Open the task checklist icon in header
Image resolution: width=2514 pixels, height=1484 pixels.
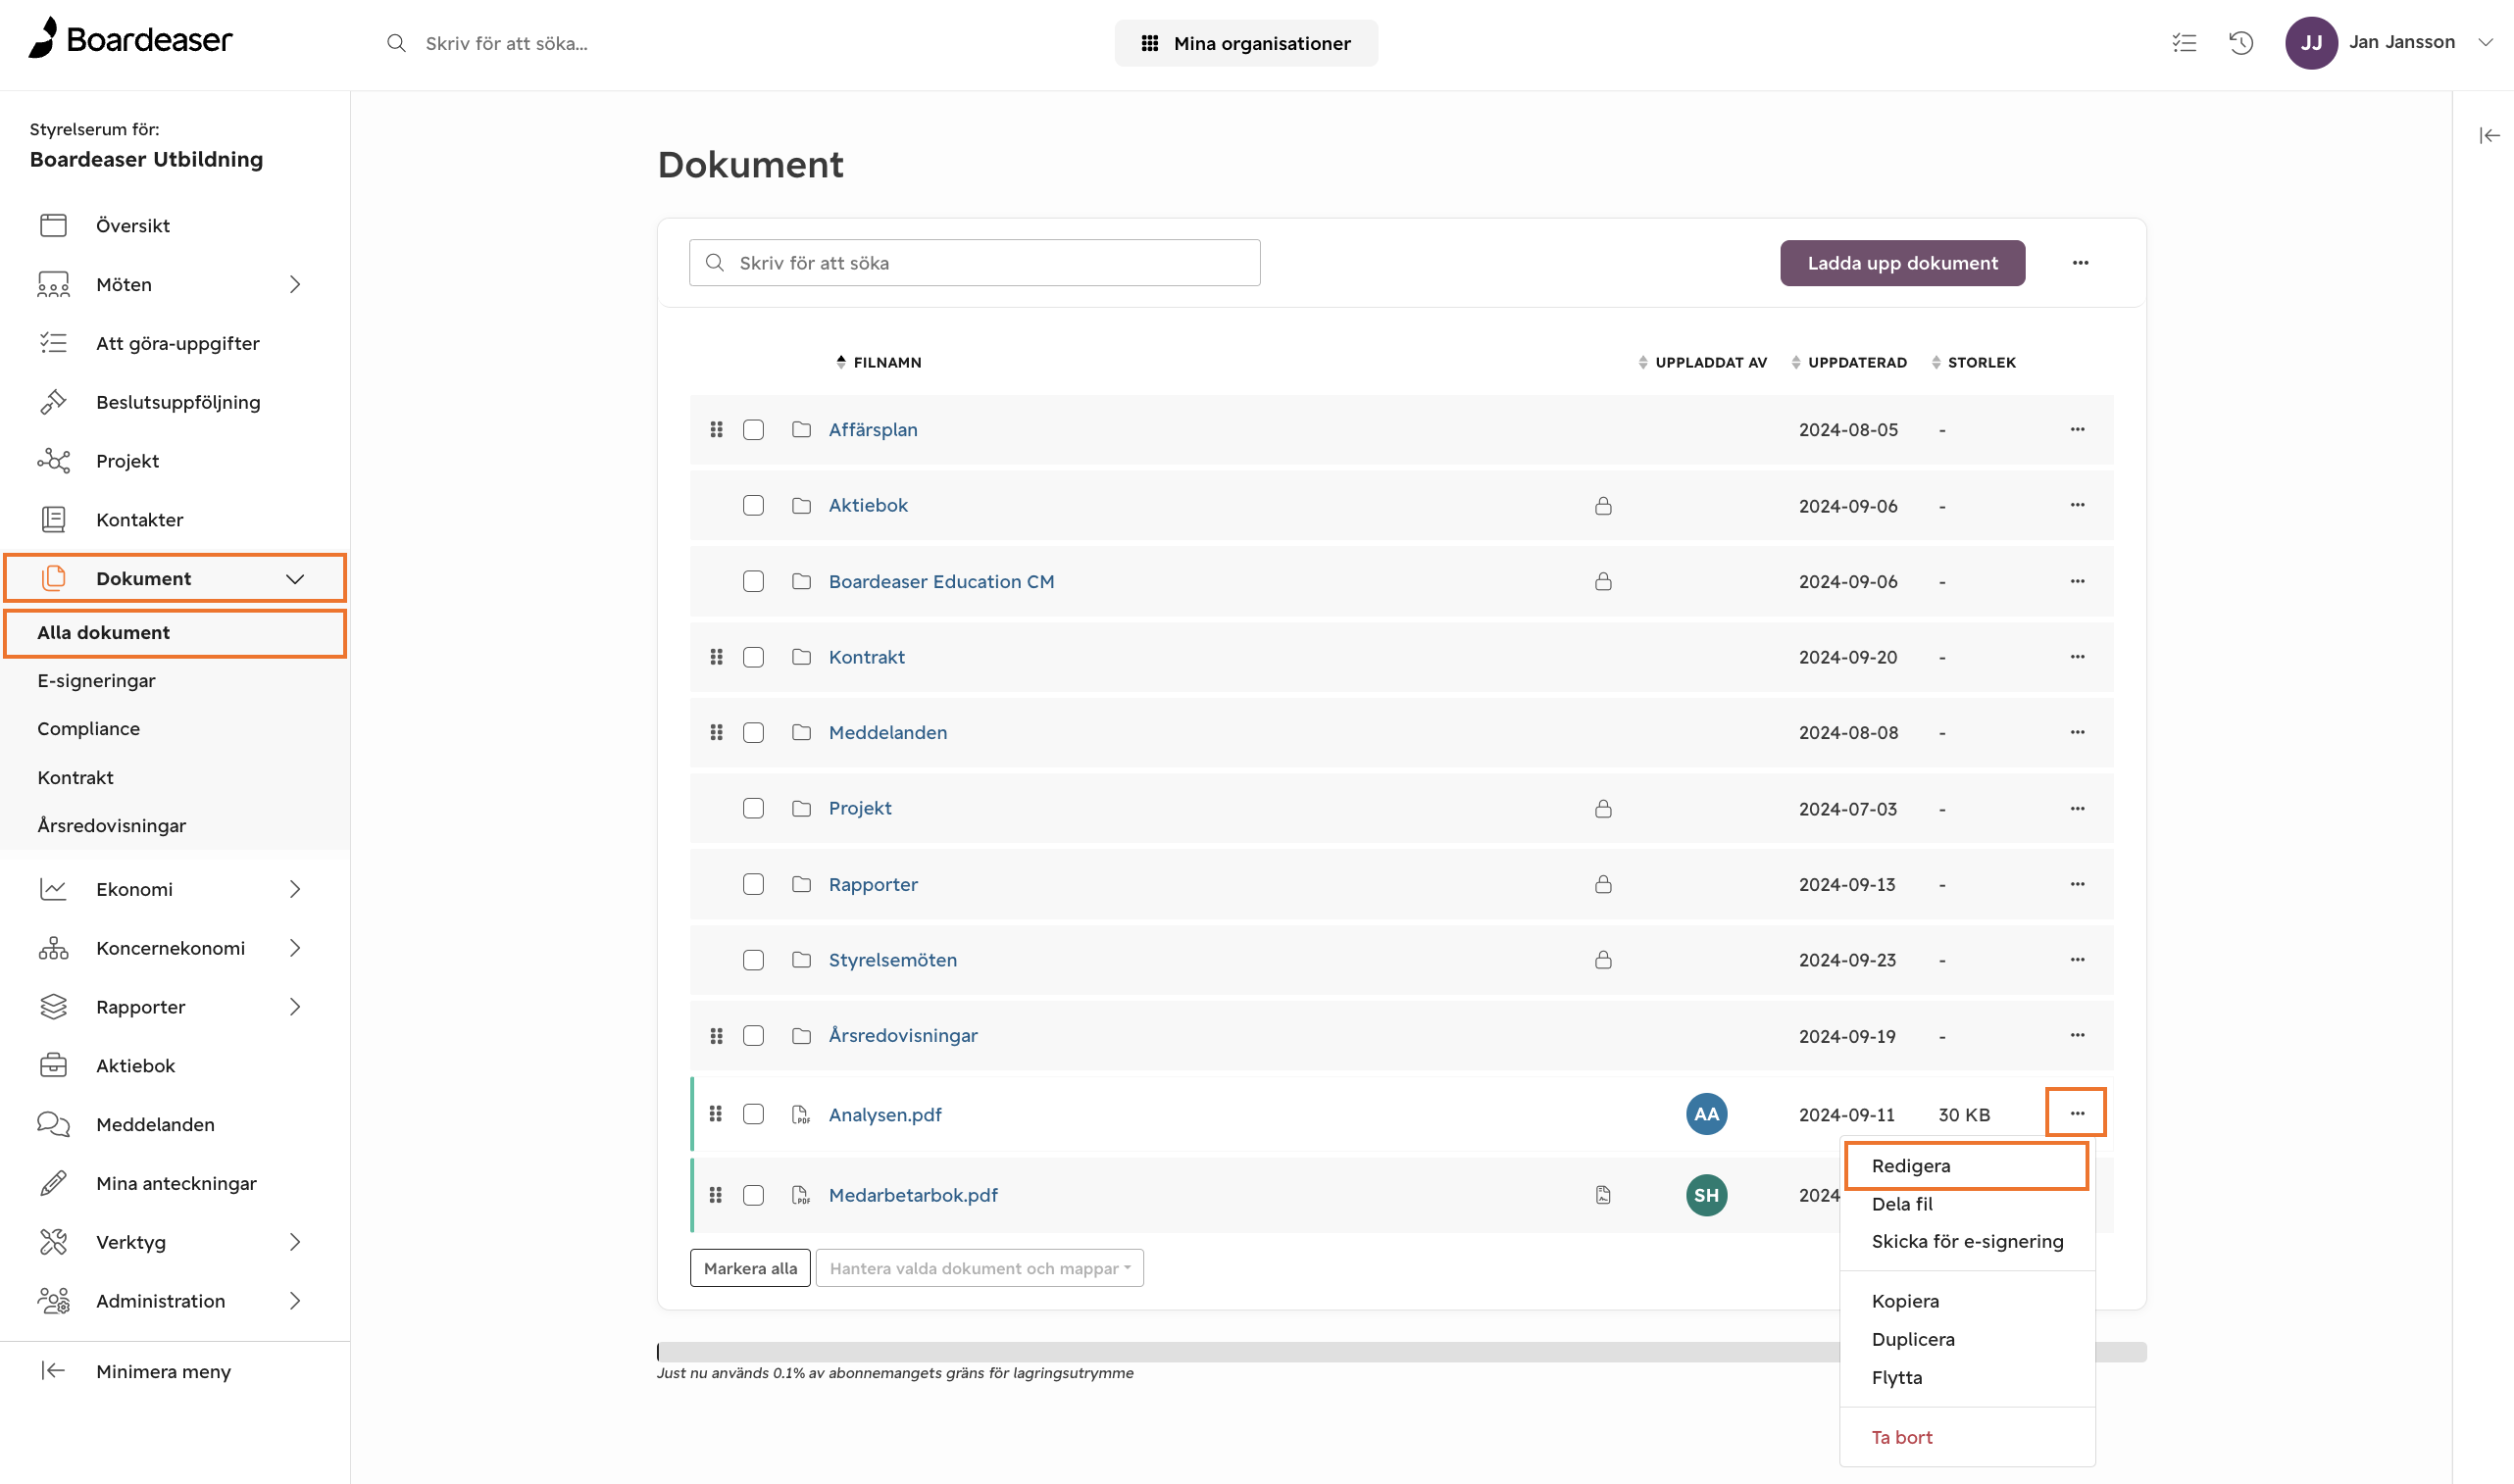[x=2184, y=43]
